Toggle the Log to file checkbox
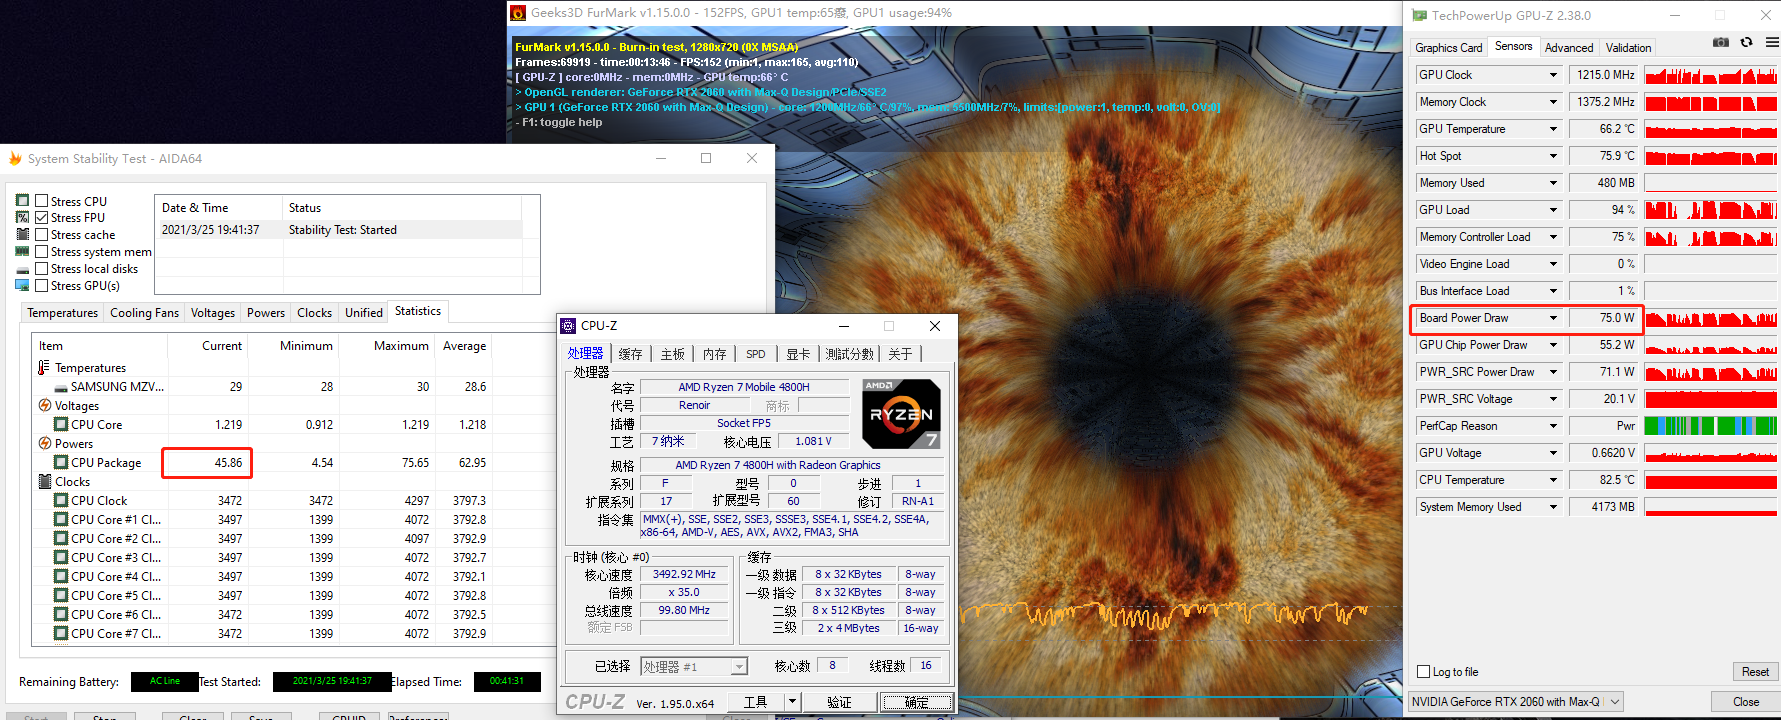 pos(1424,672)
